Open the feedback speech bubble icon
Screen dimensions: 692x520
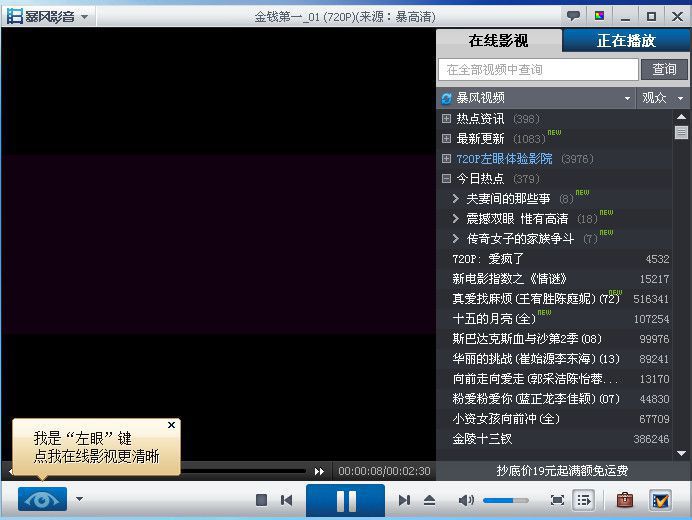[573, 16]
